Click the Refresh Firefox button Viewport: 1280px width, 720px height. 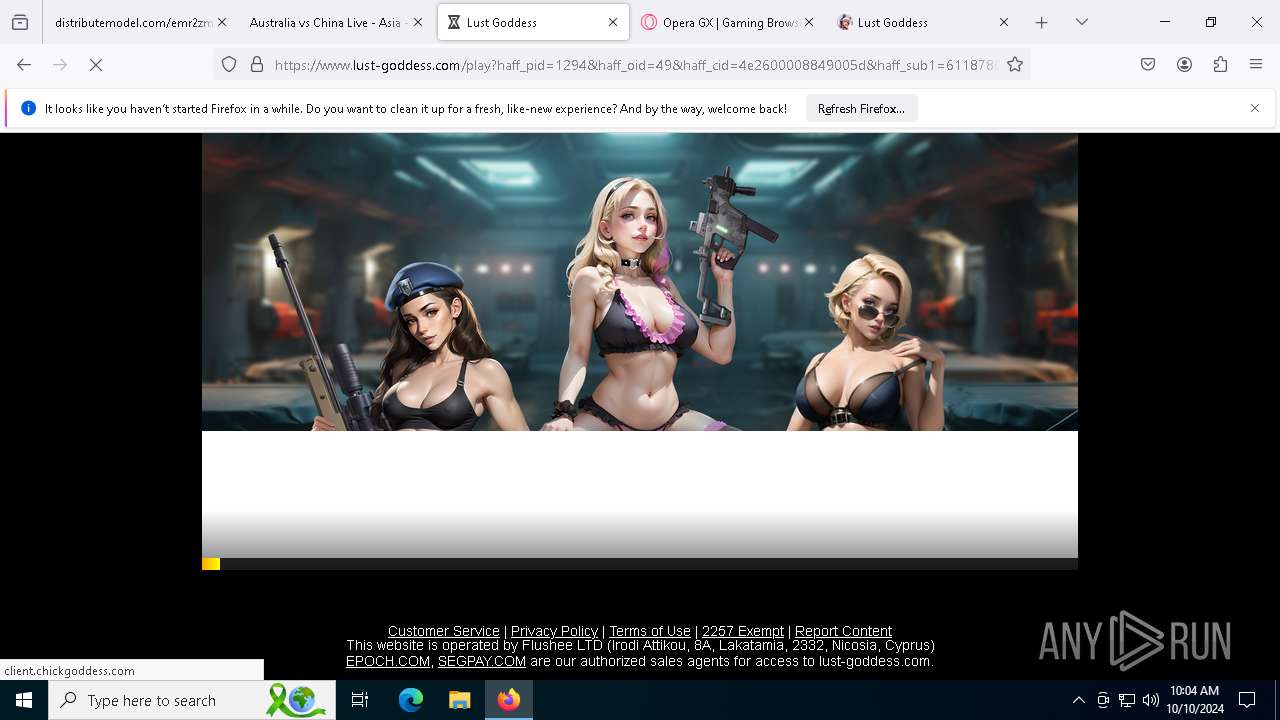pos(861,108)
